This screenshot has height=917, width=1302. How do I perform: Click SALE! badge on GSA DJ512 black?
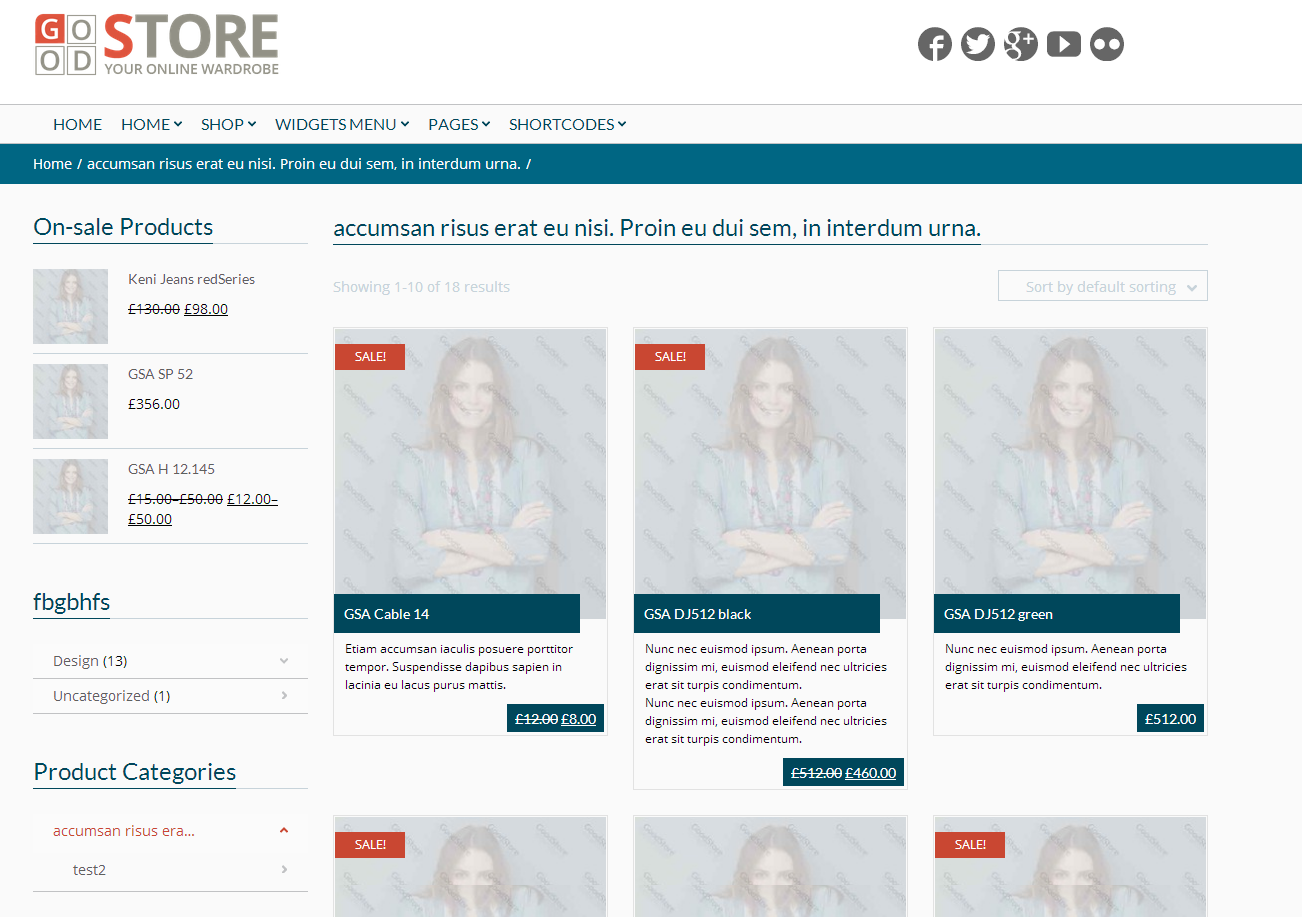(670, 357)
